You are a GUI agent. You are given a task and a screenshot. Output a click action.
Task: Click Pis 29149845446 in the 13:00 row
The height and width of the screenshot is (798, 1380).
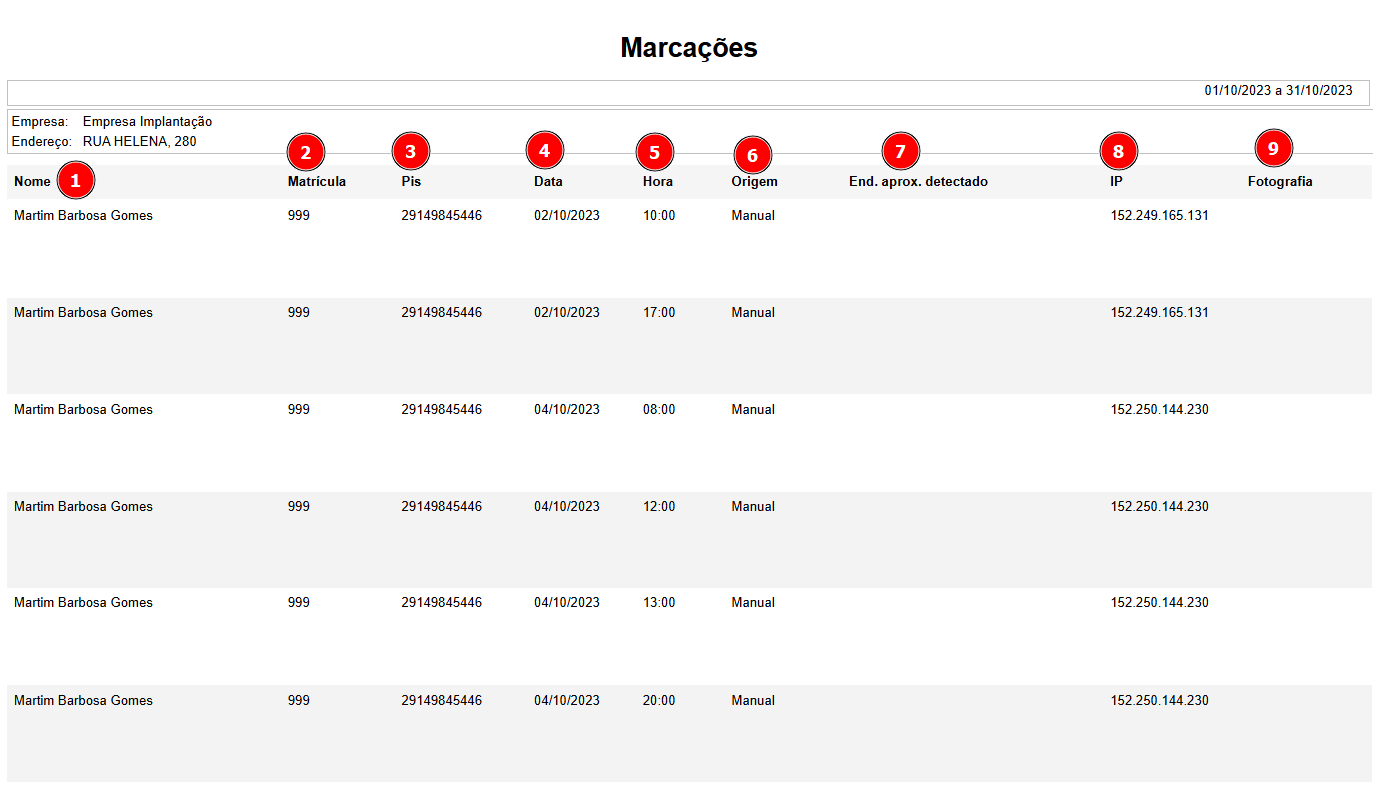click(x=441, y=603)
